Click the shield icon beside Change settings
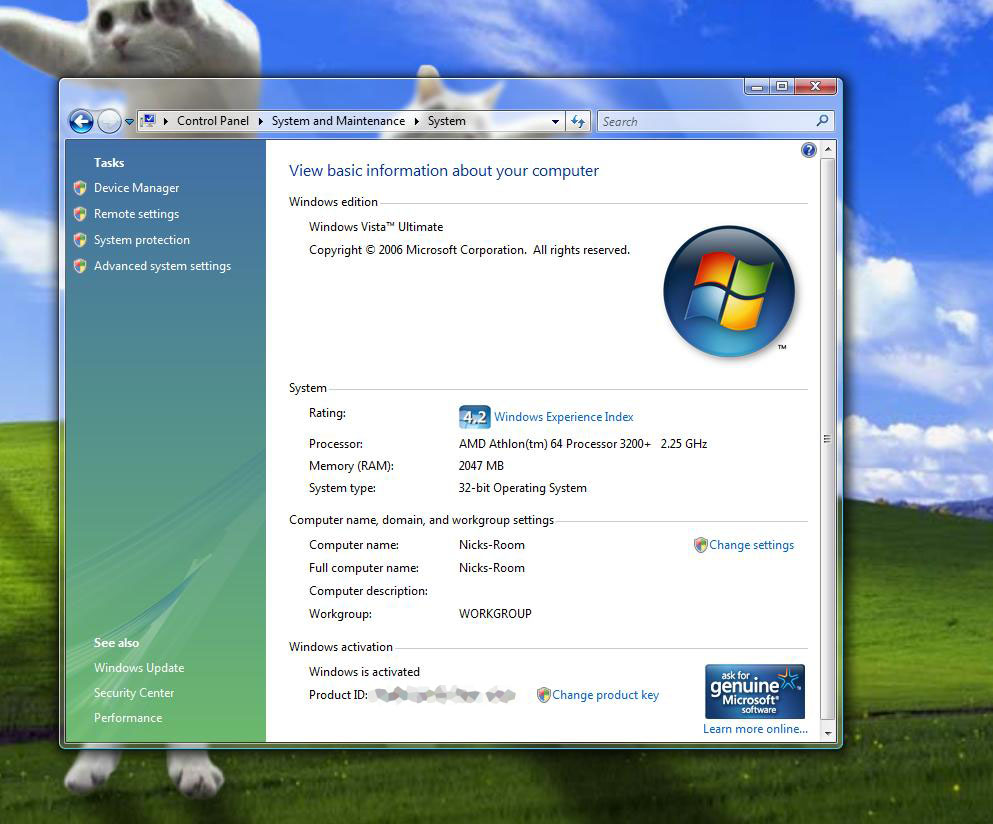Screen dimensions: 993x824 click(x=700, y=545)
